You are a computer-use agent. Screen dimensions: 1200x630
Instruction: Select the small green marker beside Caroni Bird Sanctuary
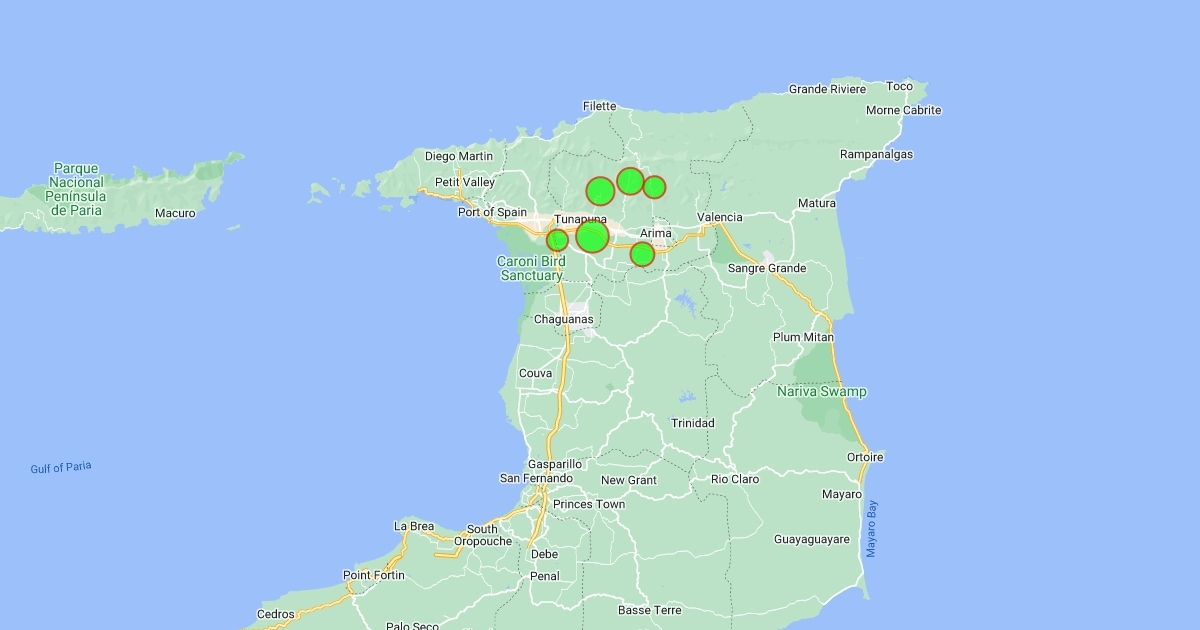[x=557, y=240]
